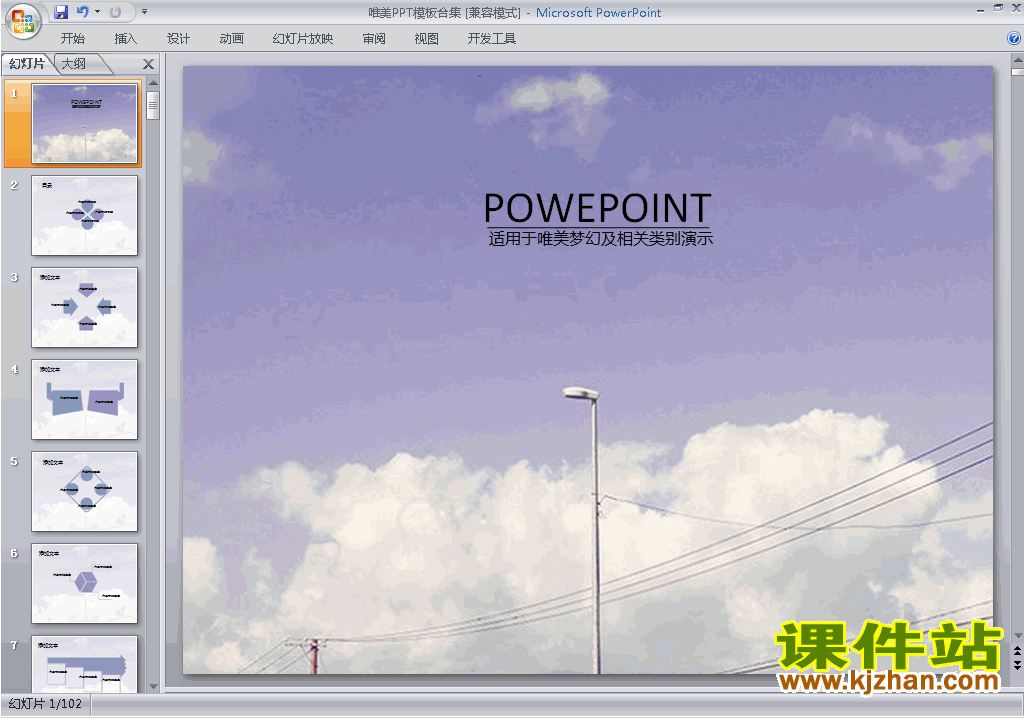
Task: Restore the PowerPoint window size
Action: pyautogui.click(x=998, y=8)
